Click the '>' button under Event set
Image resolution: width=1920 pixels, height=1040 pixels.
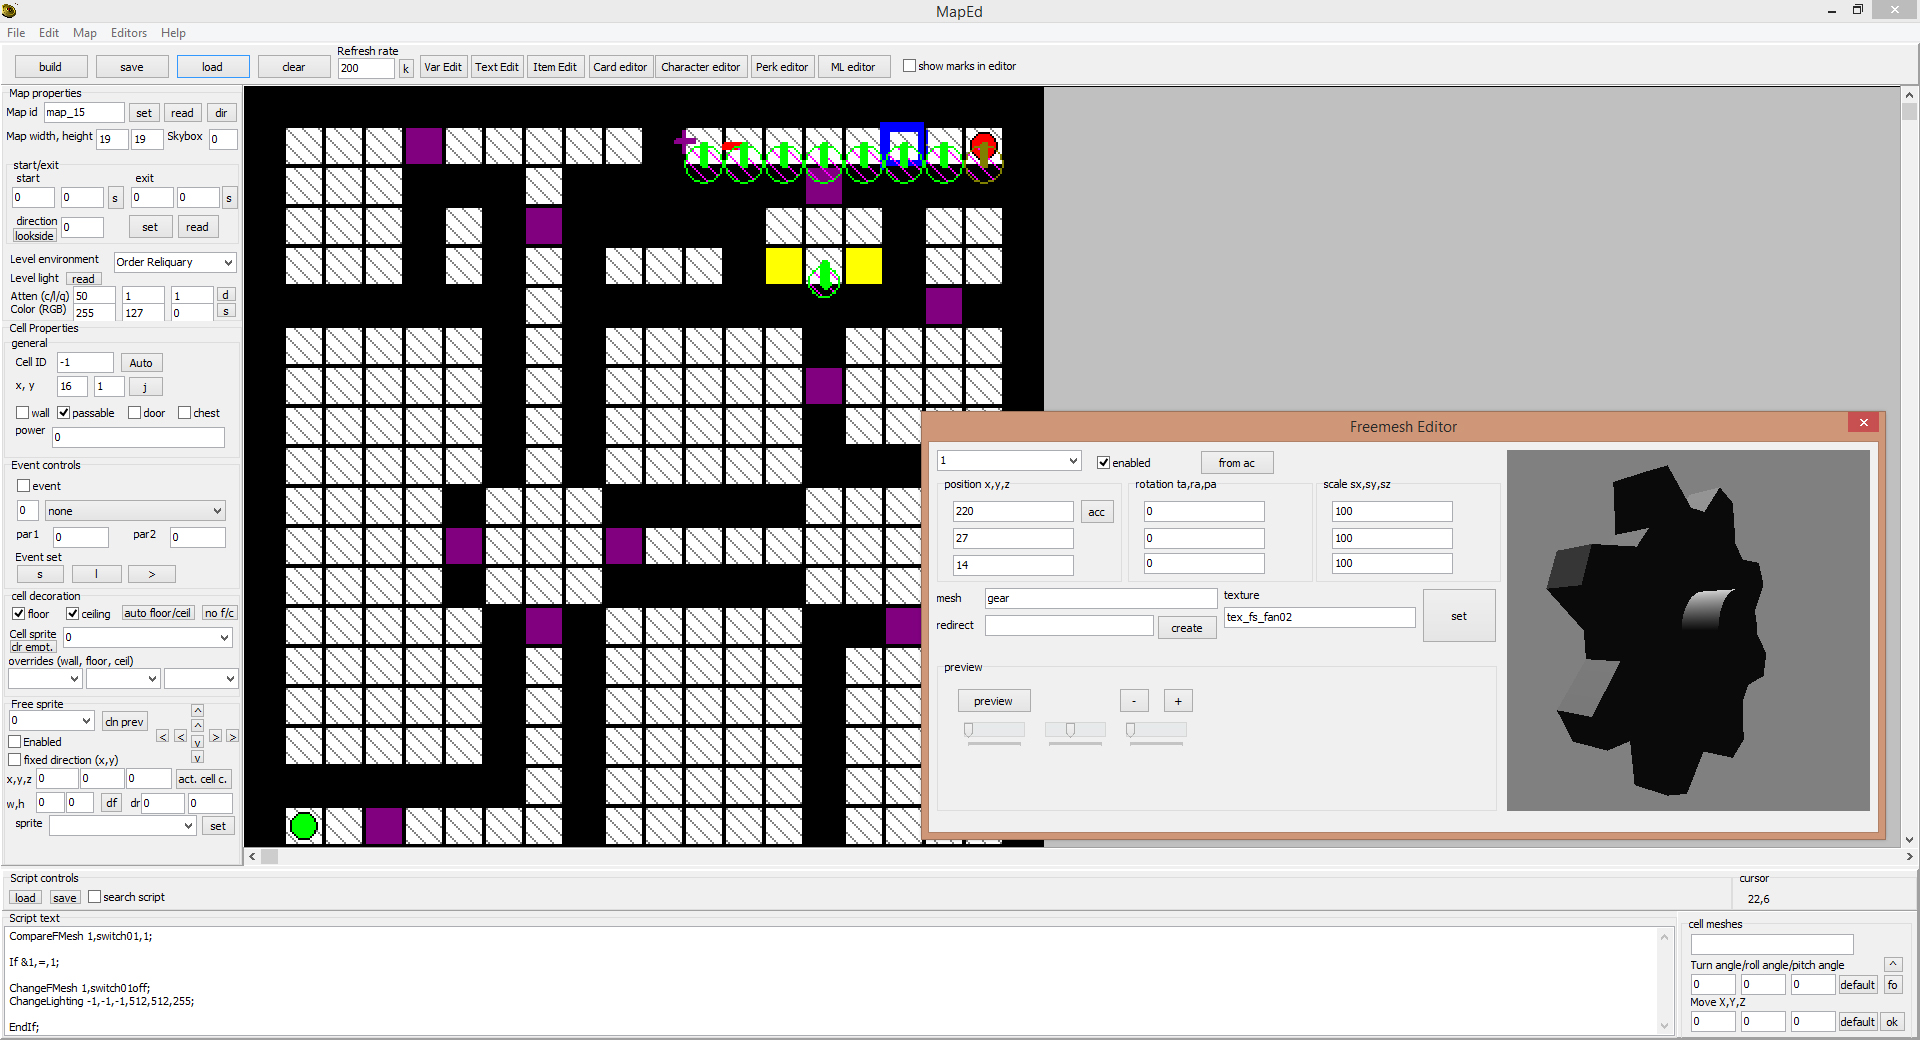tap(152, 574)
